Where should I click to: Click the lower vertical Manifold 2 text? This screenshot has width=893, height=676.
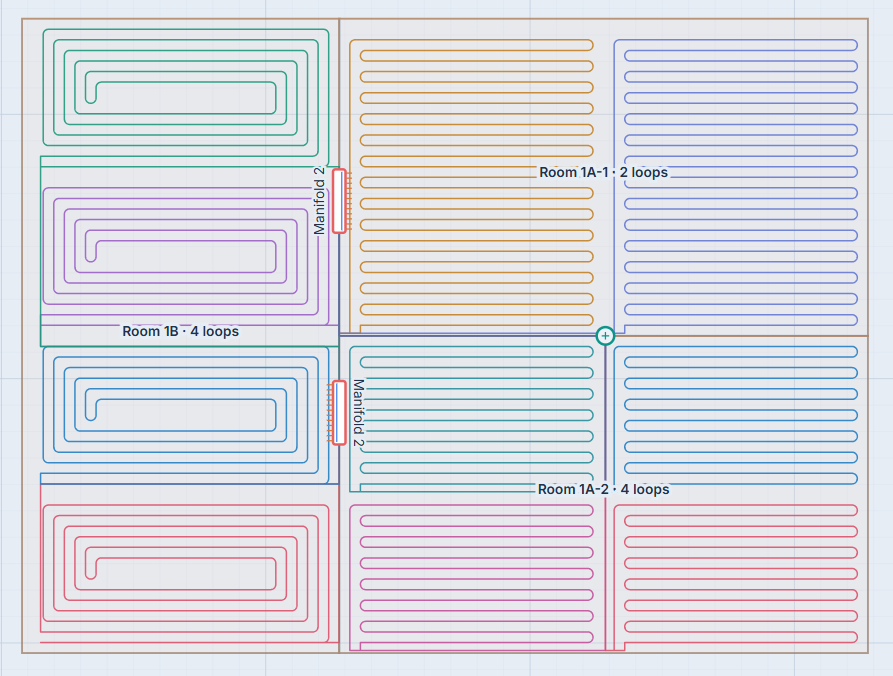(x=358, y=413)
